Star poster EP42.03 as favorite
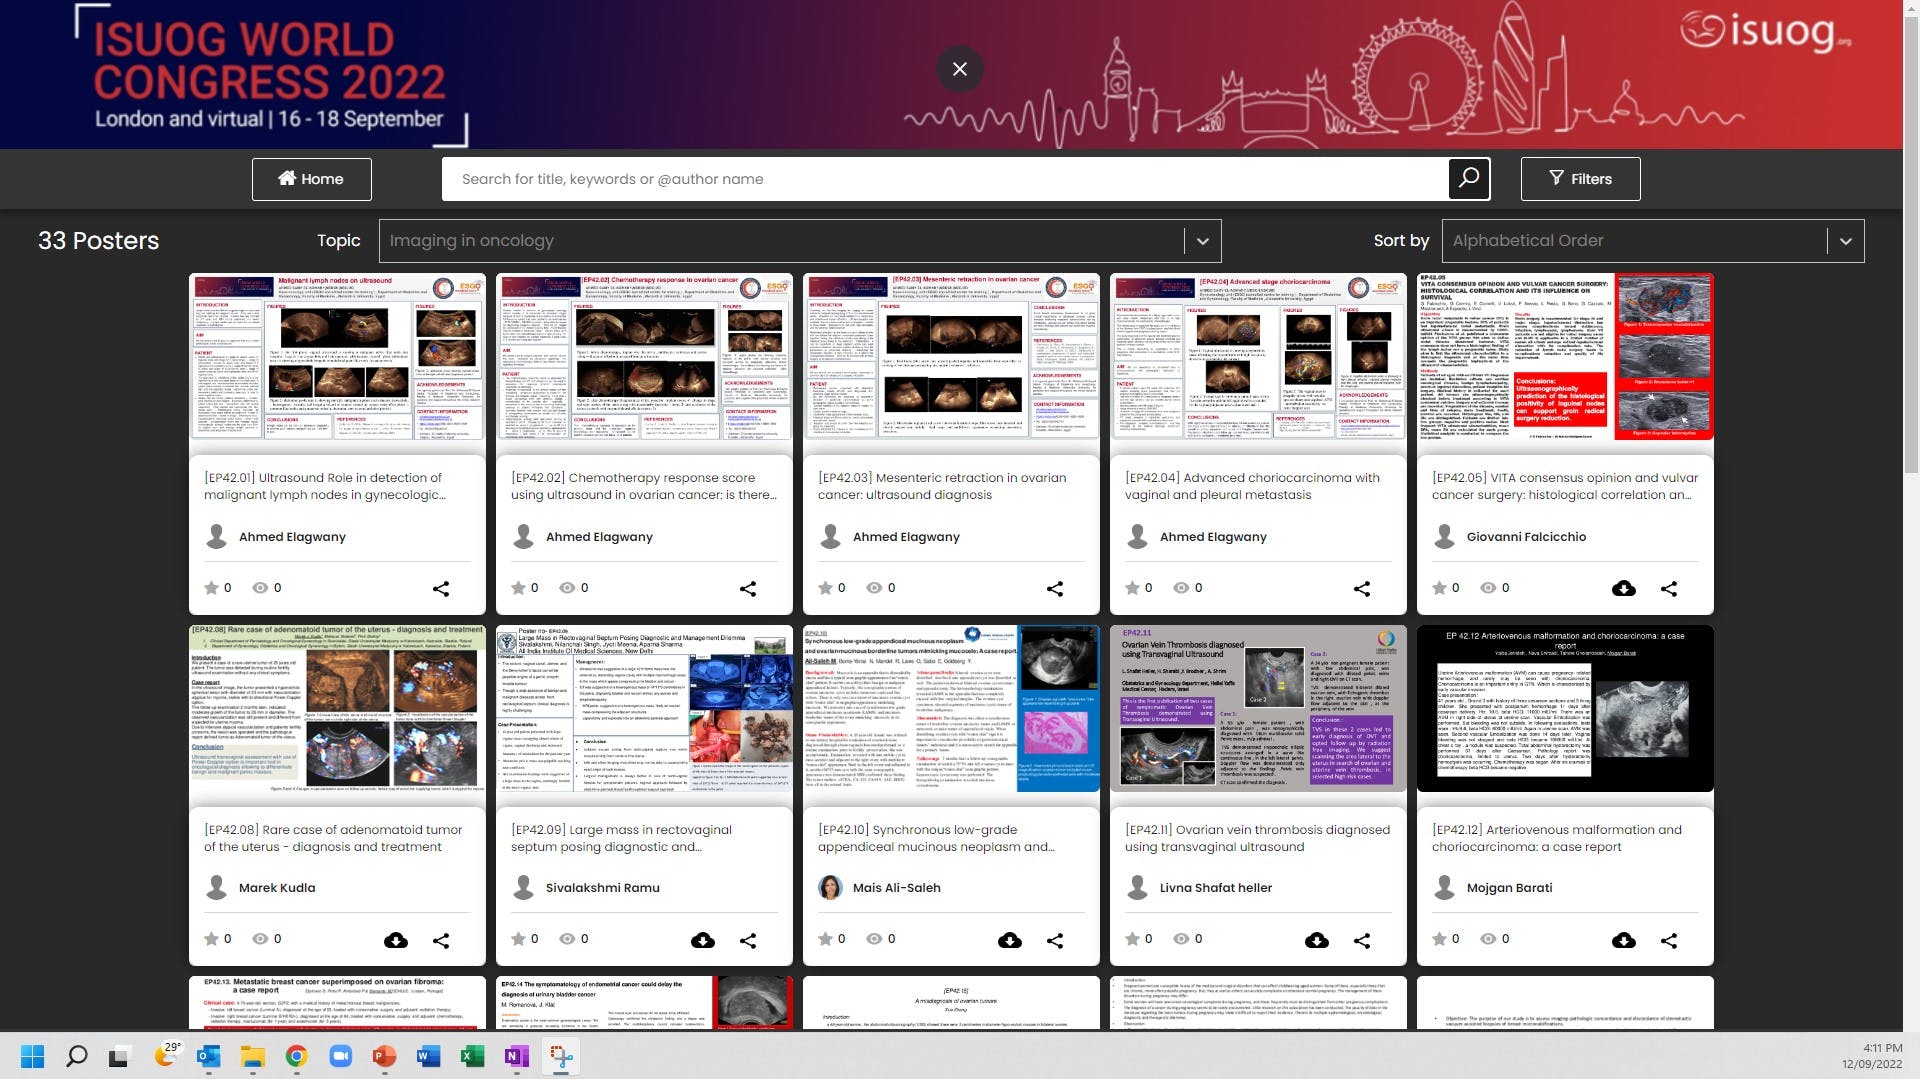The image size is (1920, 1079). click(x=825, y=588)
